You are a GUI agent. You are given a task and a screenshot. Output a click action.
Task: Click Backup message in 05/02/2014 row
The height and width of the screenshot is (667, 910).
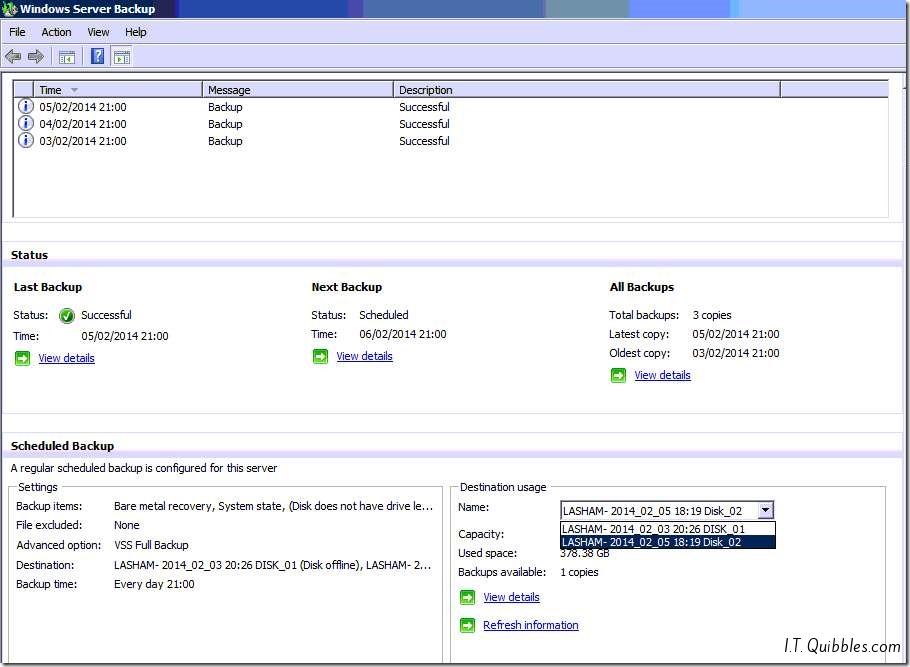[225, 107]
